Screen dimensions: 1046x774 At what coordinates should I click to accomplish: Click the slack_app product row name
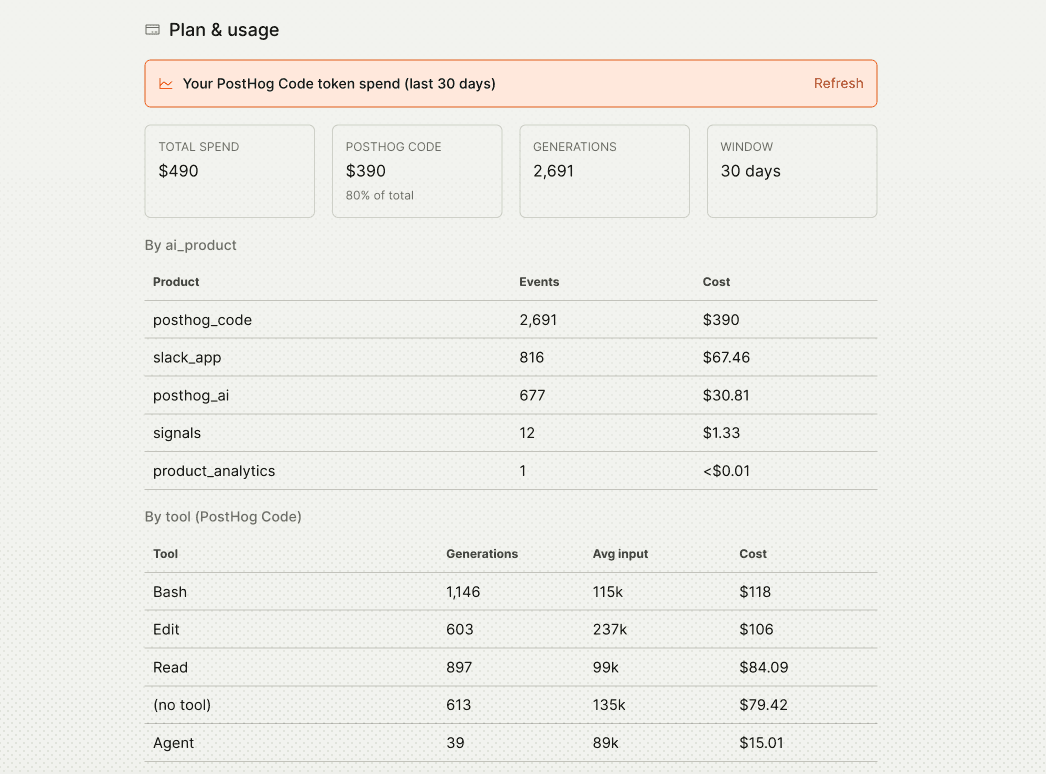click(187, 358)
